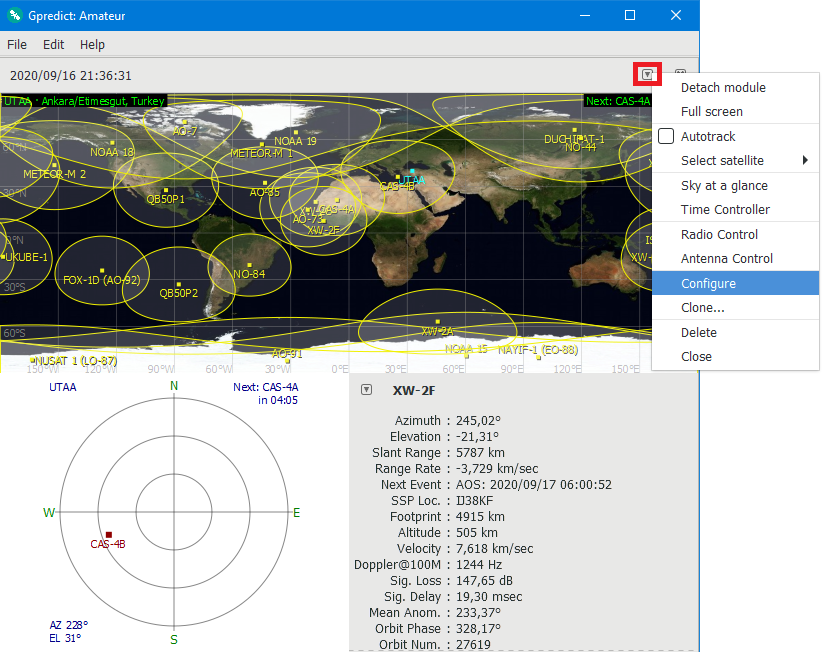Screen dimensions: 822x652
Task: Click the Orbit Num. value 27619
Action: pos(473,645)
